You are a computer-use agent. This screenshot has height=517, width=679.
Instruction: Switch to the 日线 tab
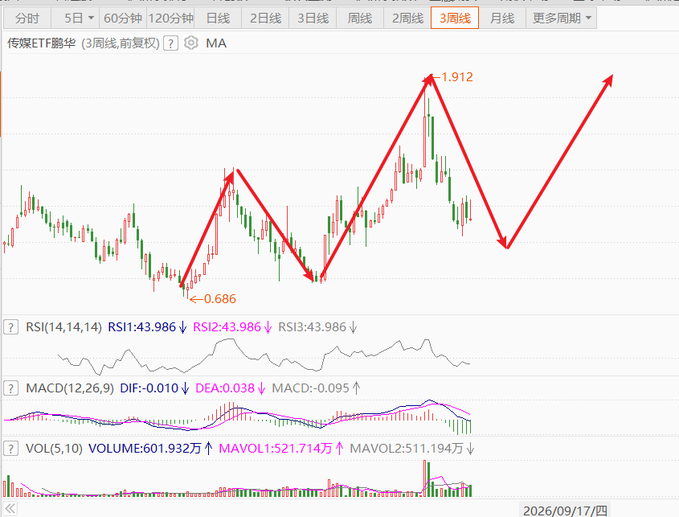click(218, 18)
